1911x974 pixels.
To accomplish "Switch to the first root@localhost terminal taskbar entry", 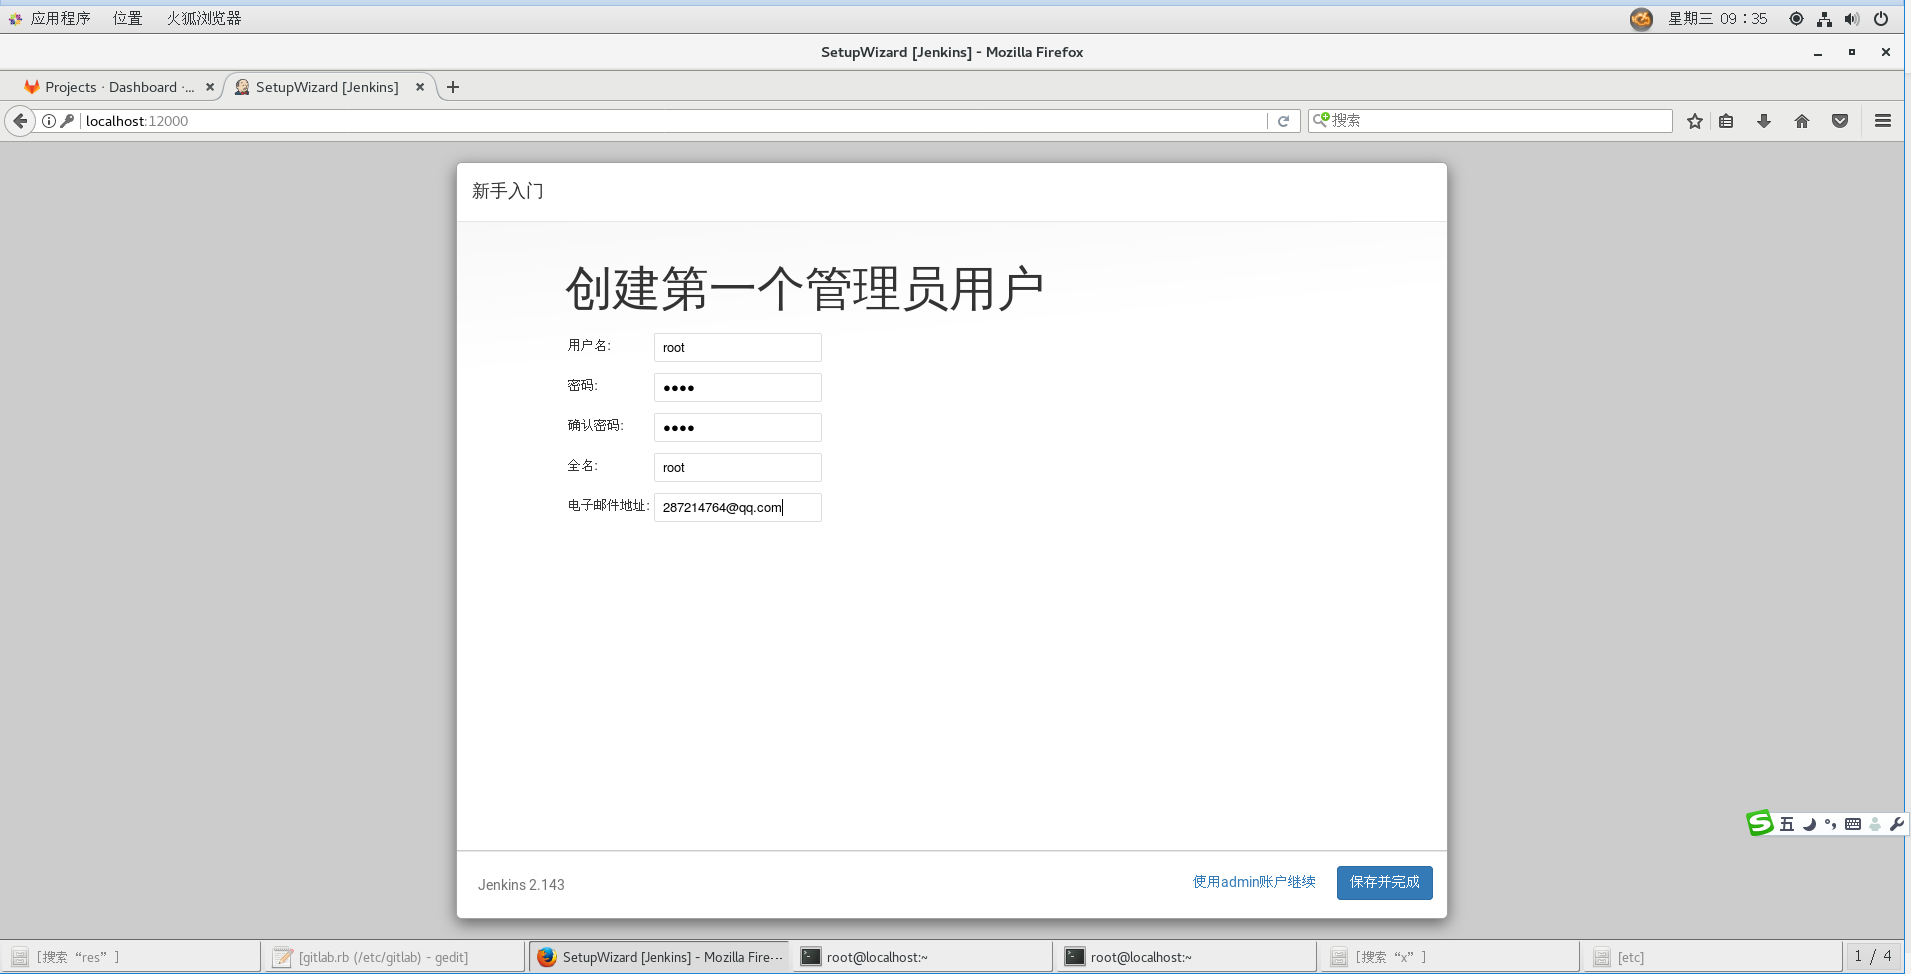I will pos(922,957).
